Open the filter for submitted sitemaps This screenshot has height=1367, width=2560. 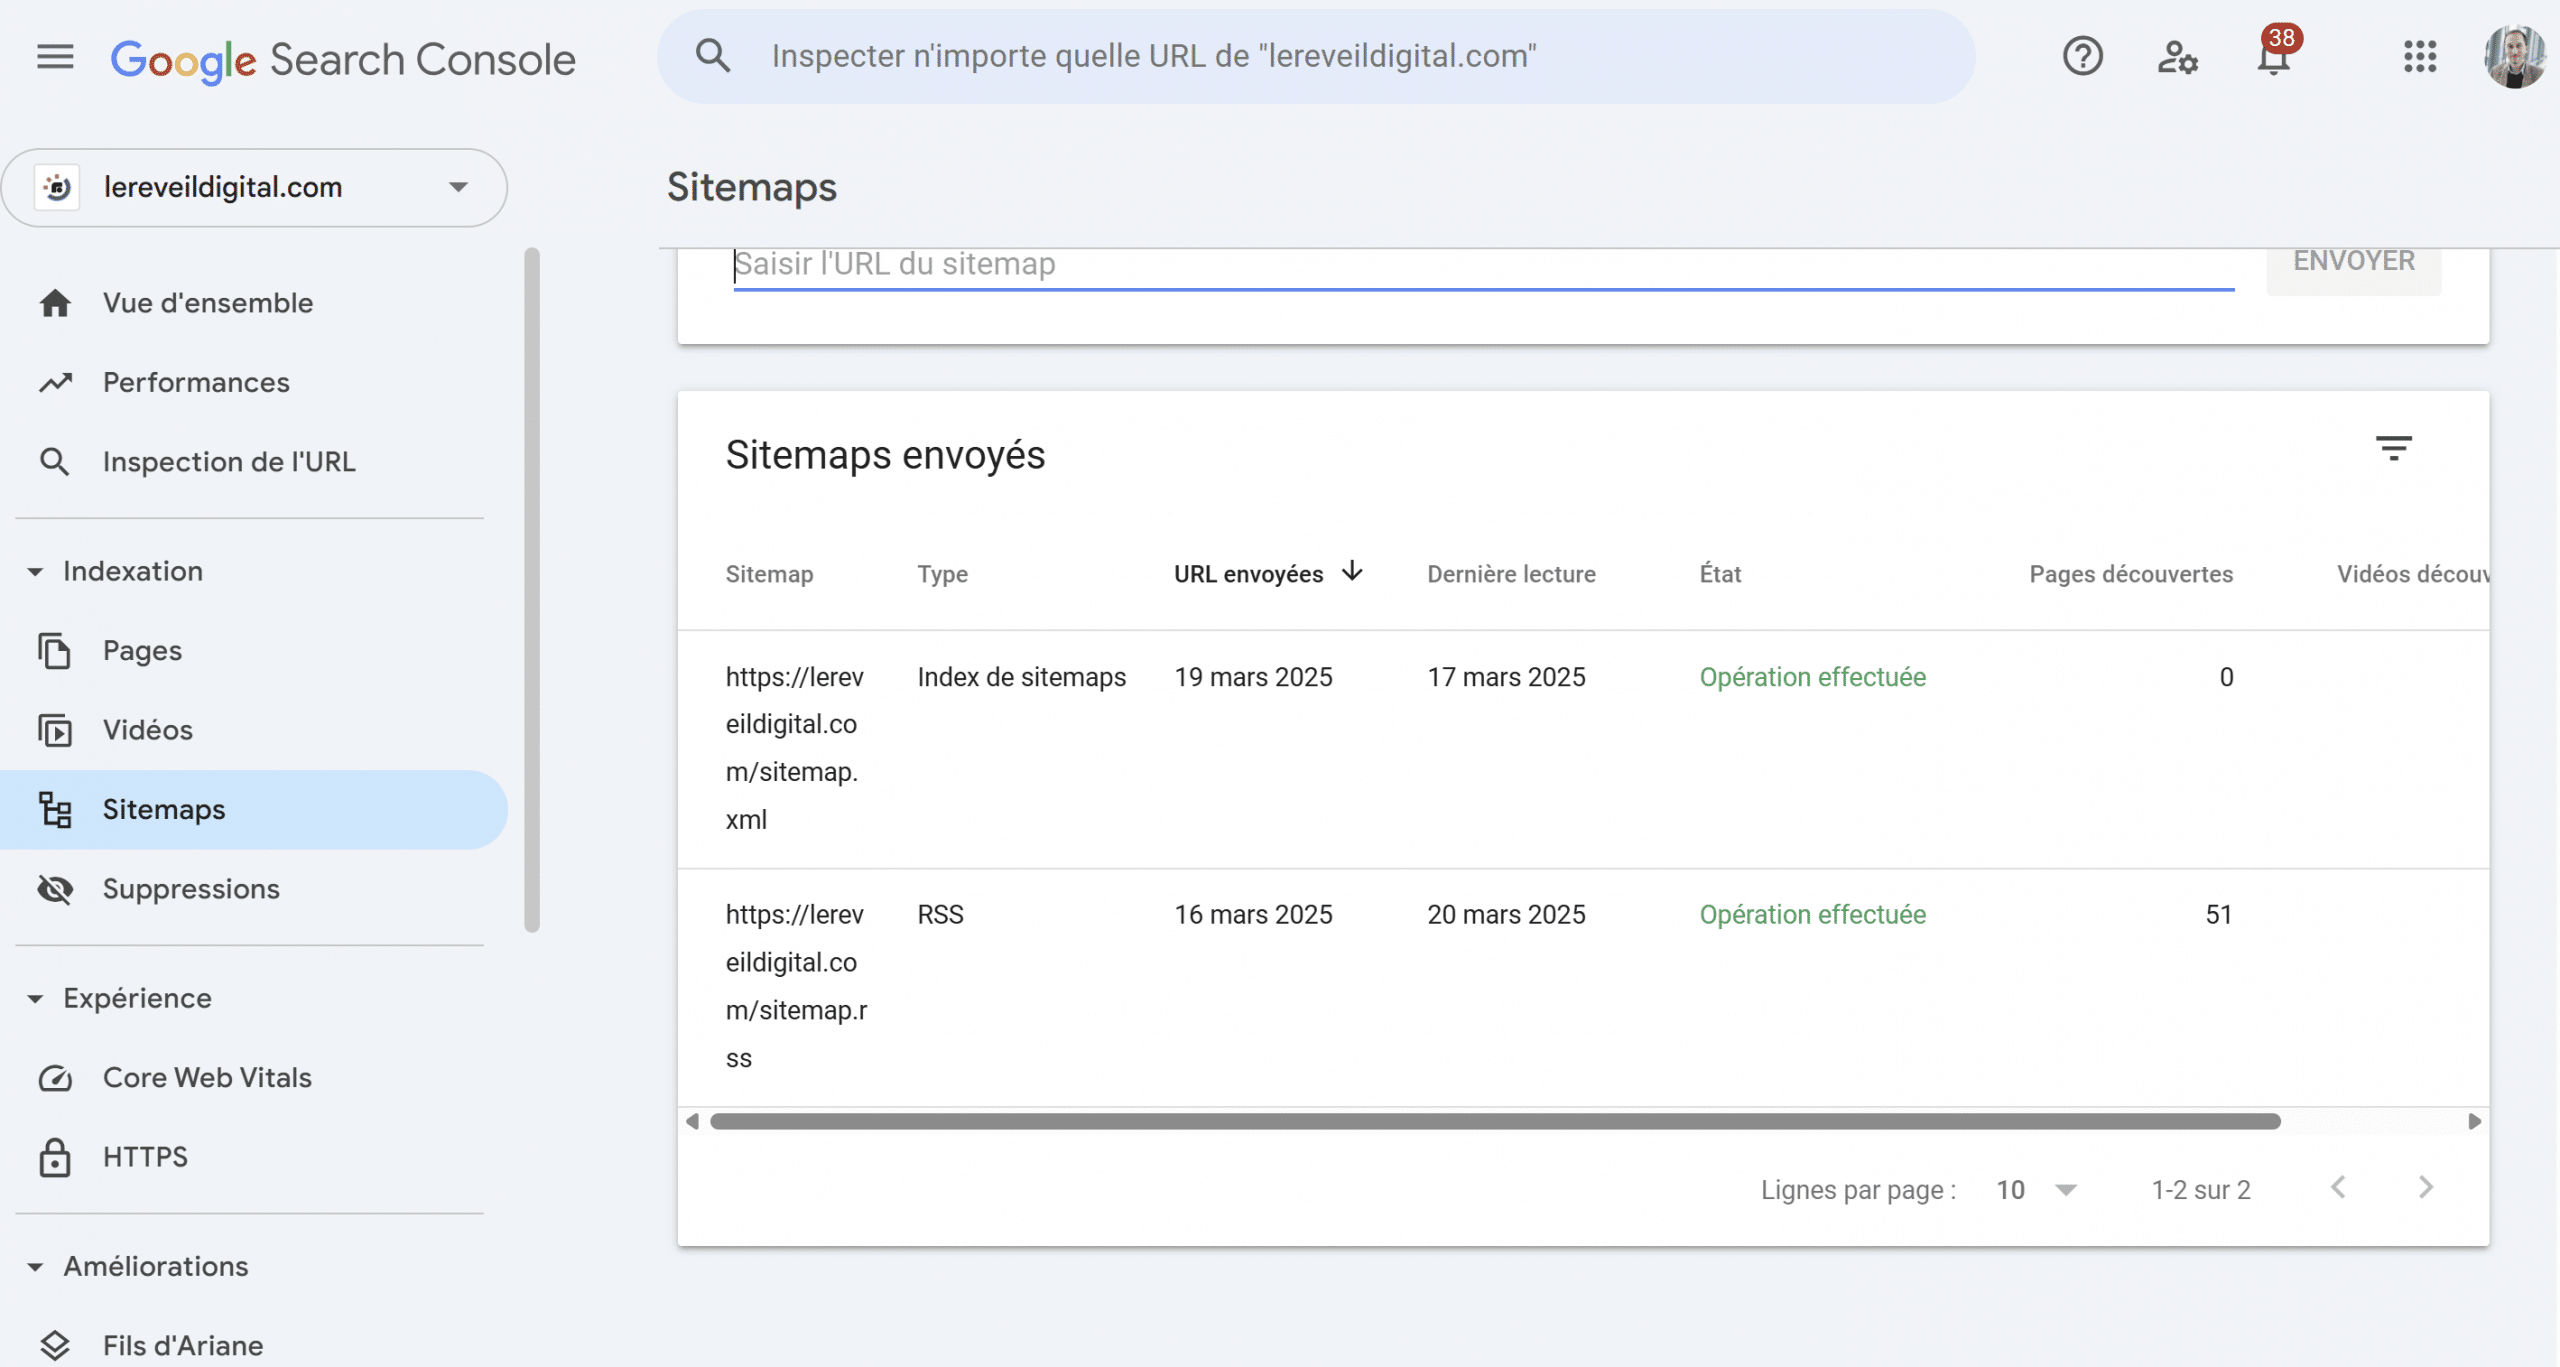2396,447
